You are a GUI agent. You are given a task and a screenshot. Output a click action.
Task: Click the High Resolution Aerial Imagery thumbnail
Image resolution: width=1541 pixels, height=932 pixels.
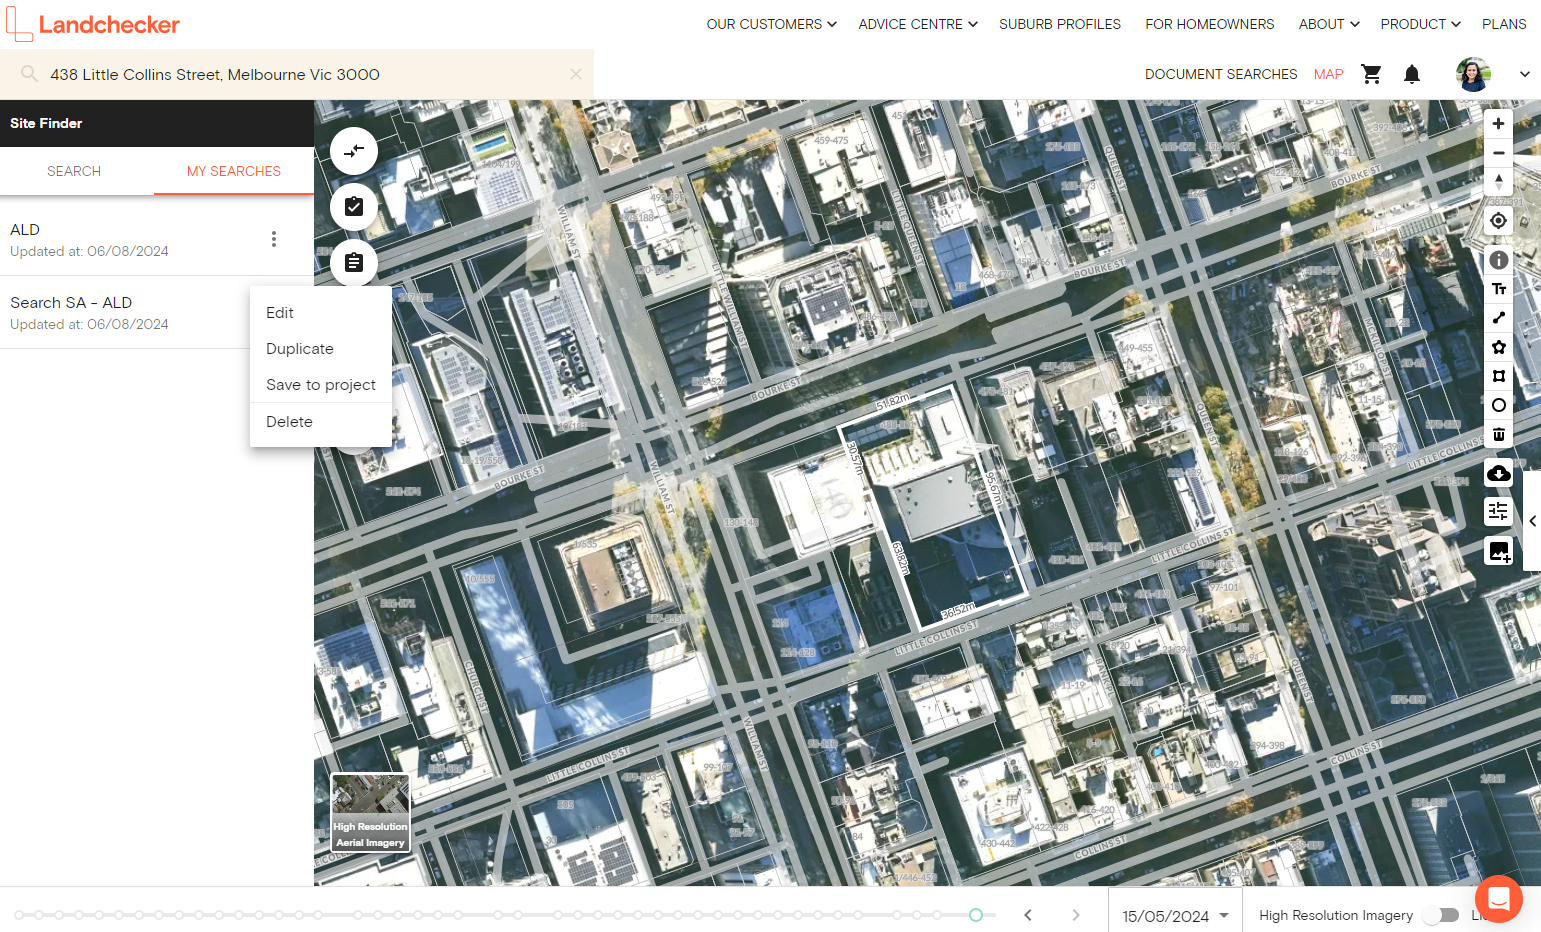pyautogui.click(x=370, y=813)
